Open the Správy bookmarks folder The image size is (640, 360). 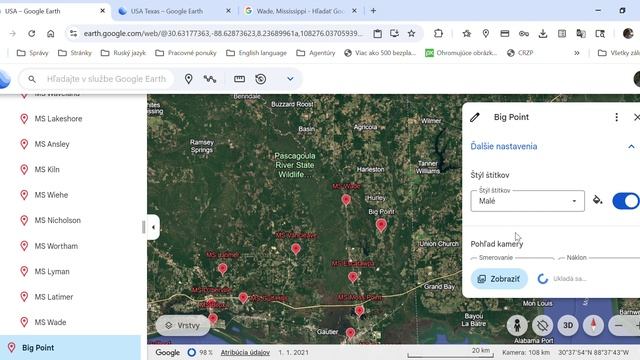coord(32,53)
